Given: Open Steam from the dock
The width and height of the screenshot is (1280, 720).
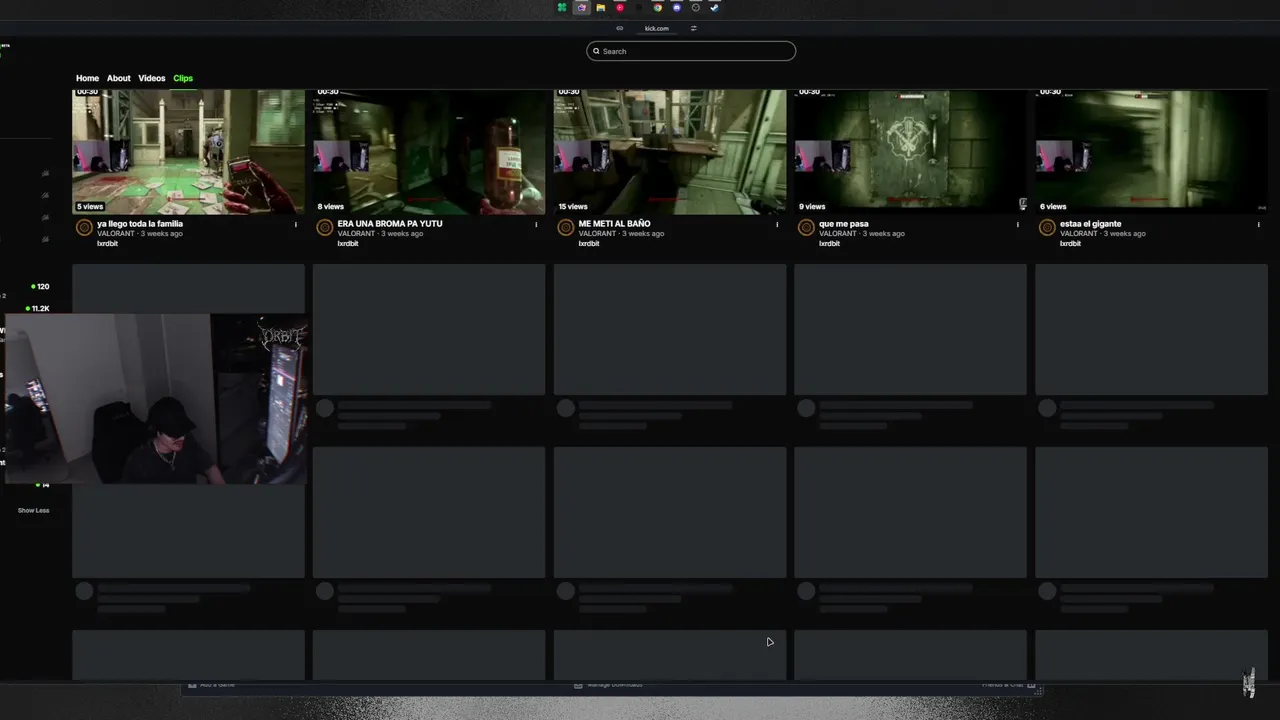Looking at the screenshot, I should click(715, 8).
